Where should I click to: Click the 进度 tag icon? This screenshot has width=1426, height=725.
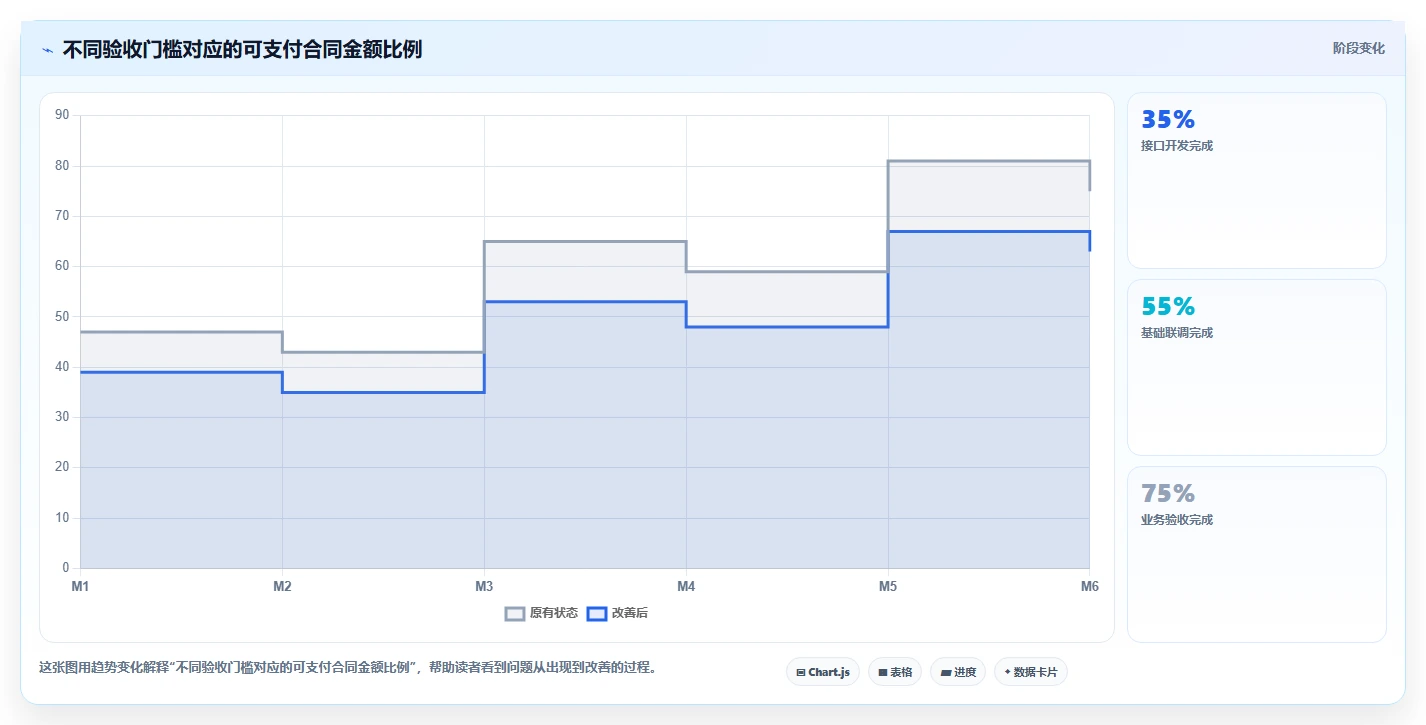tap(945, 673)
